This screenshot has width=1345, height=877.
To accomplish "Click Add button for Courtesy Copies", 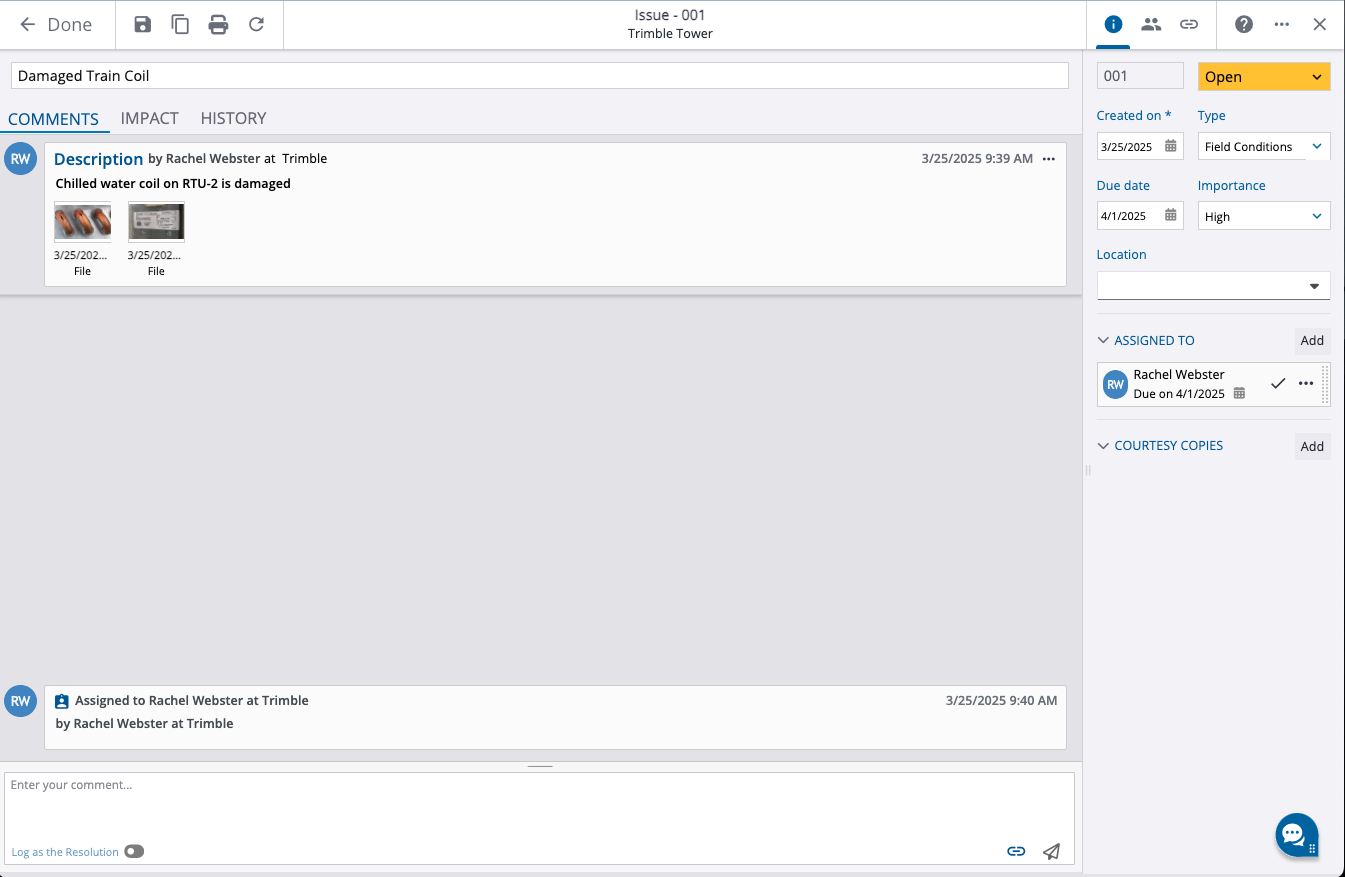I will [x=1312, y=447].
